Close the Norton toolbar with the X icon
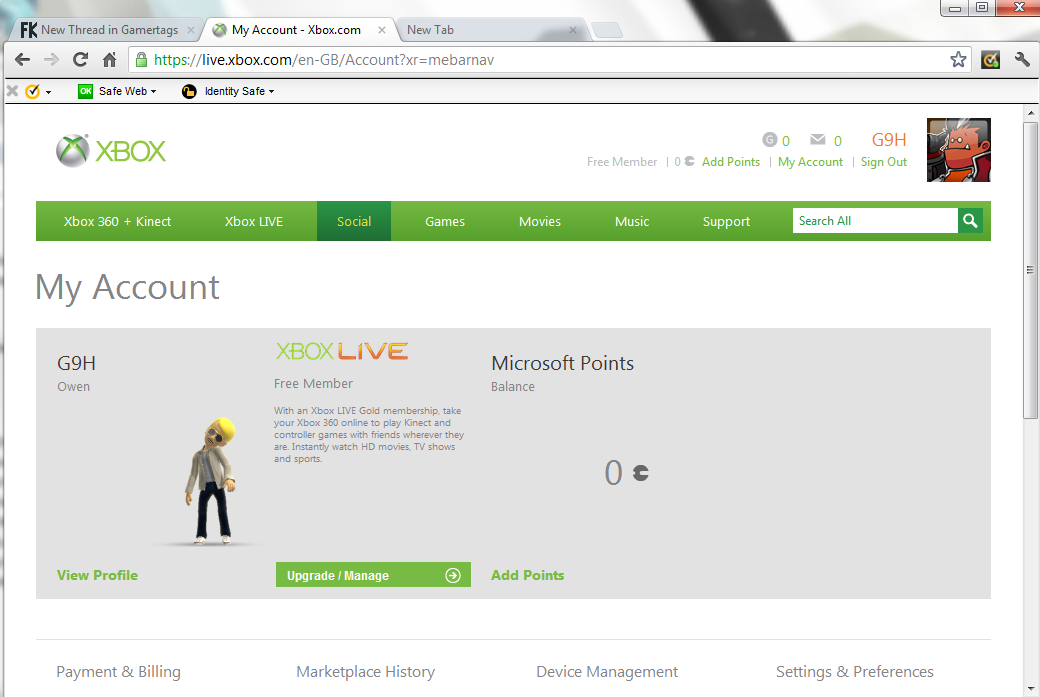 click(x=12, y=91)
